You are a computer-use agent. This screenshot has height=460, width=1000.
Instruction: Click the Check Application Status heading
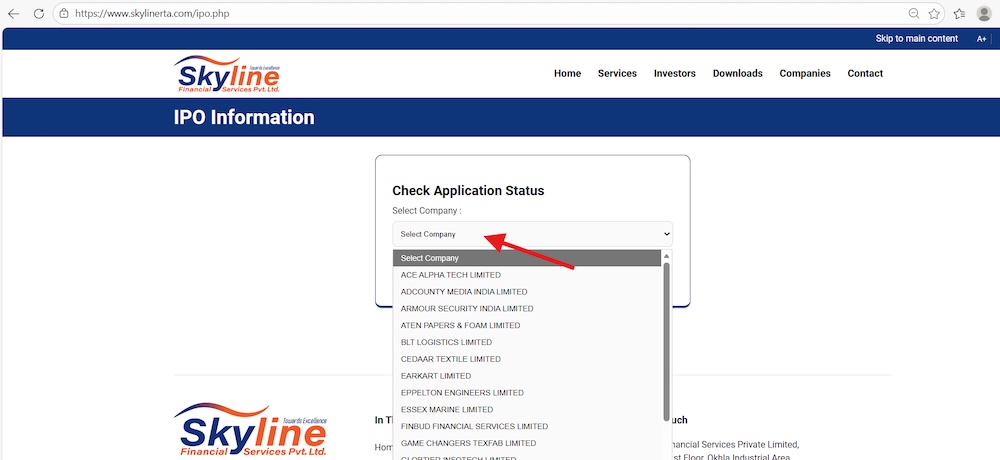point(468,190)
